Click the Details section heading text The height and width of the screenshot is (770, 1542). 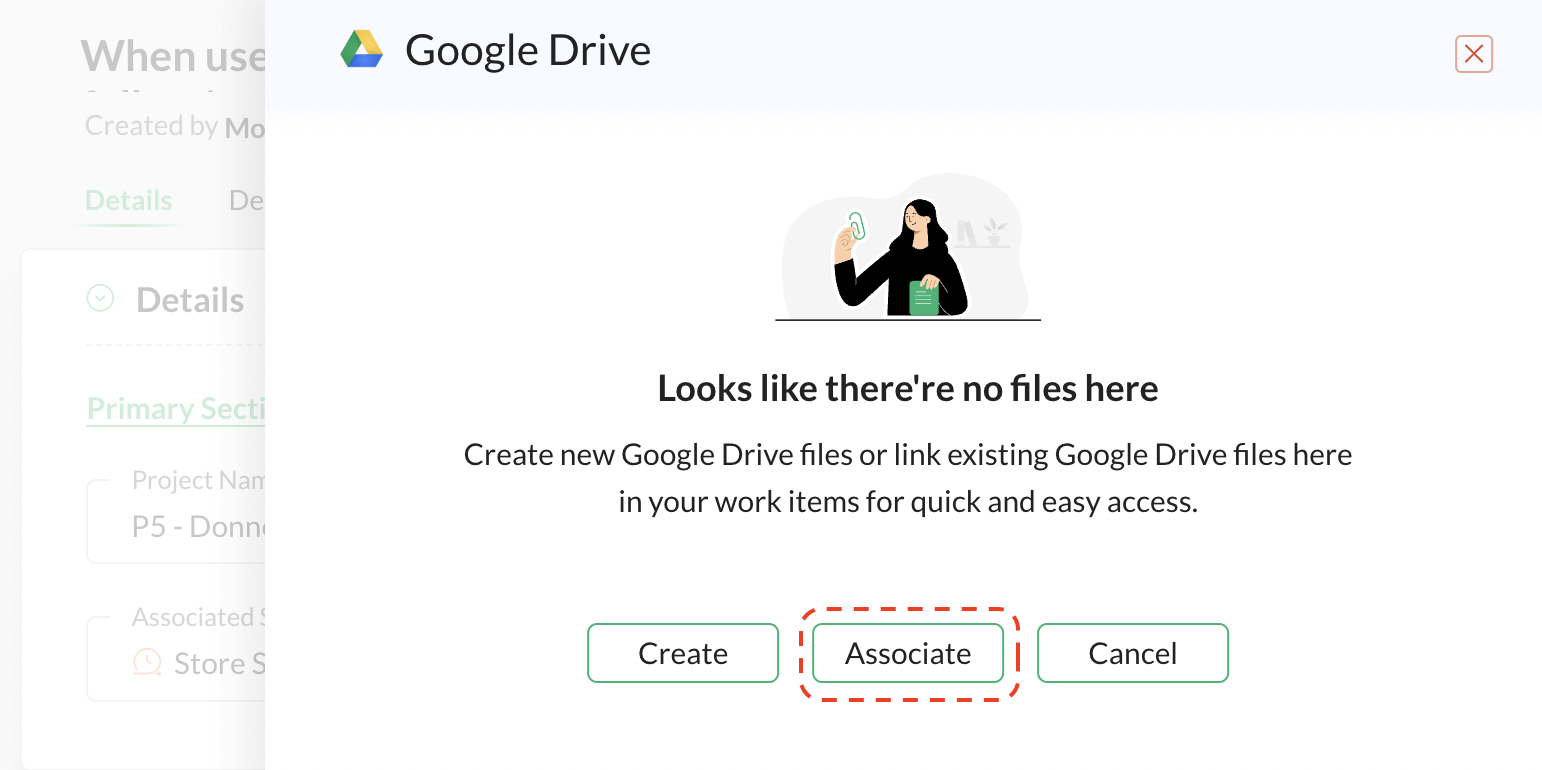click(x=190, y=300)
